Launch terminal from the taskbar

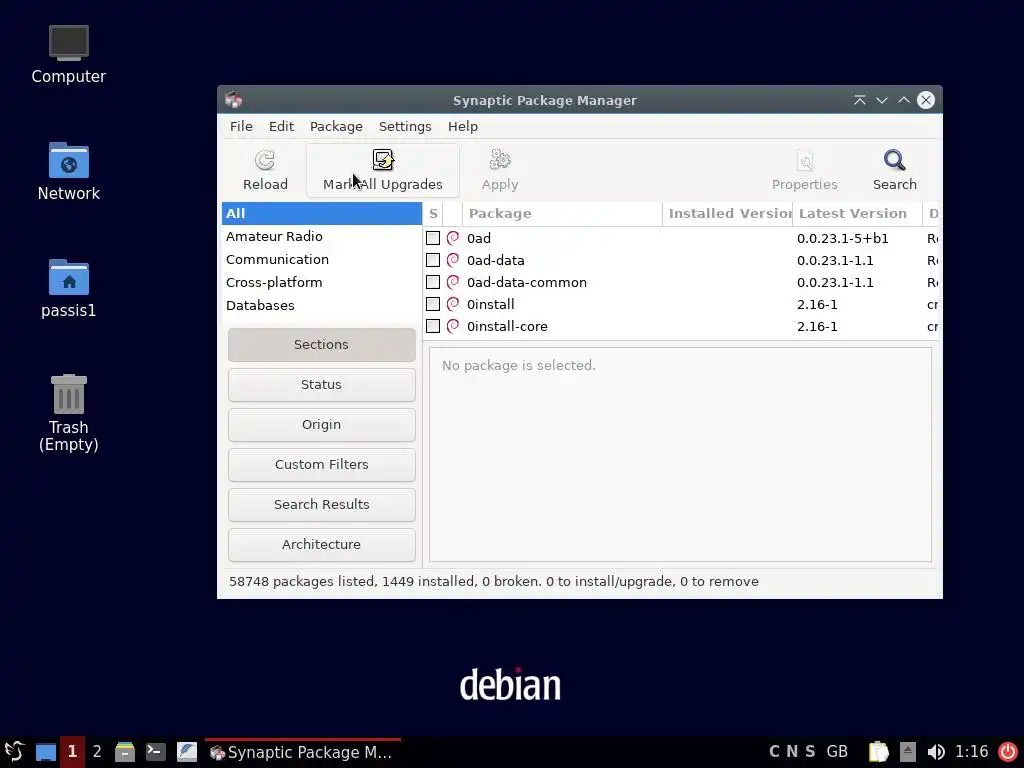click(155, 752)
